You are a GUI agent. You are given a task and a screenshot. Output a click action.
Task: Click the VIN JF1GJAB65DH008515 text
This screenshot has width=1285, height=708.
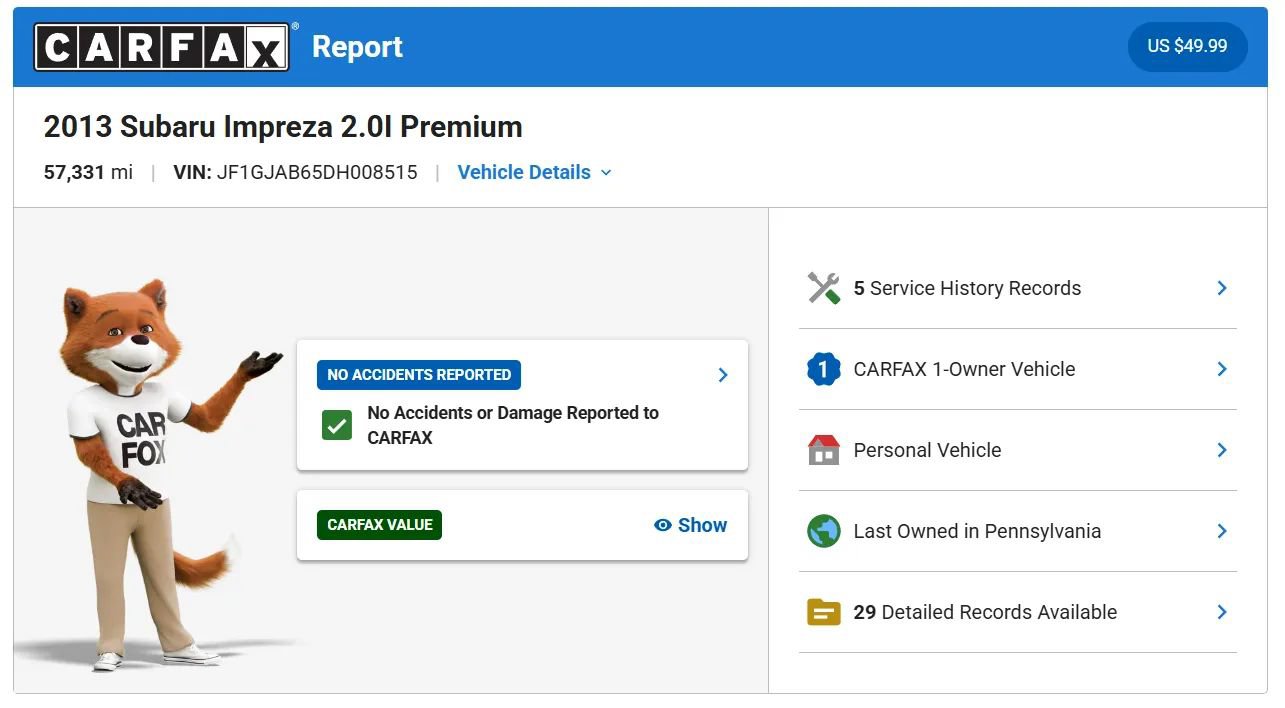(x=295, y=172)
